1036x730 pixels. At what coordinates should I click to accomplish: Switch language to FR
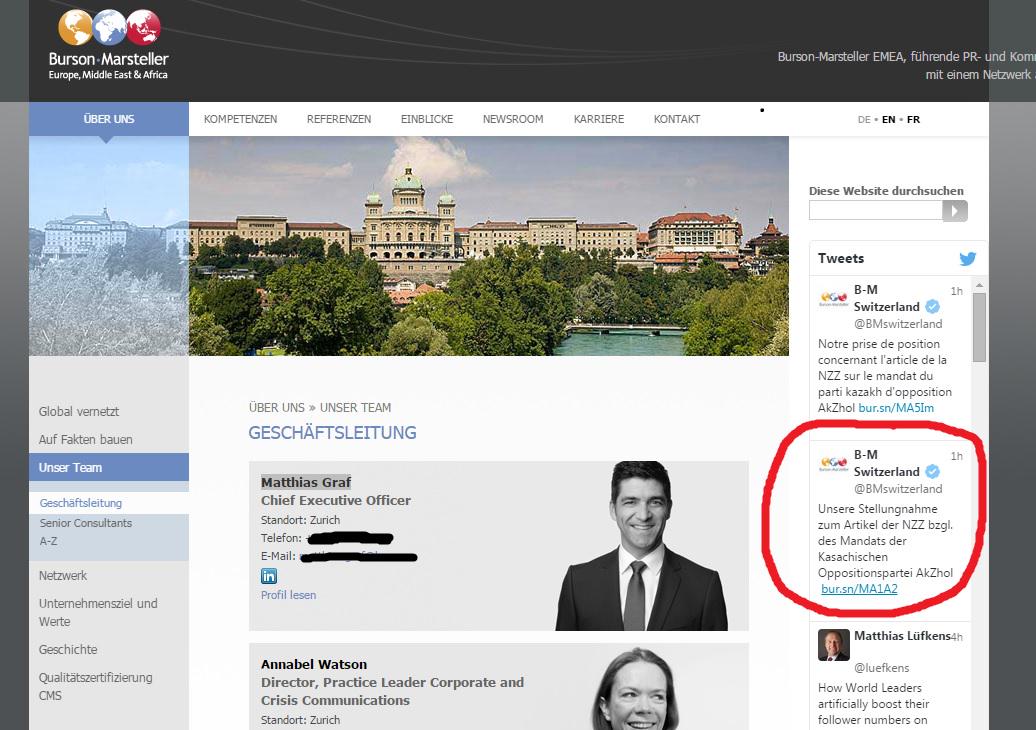point(913,120)
